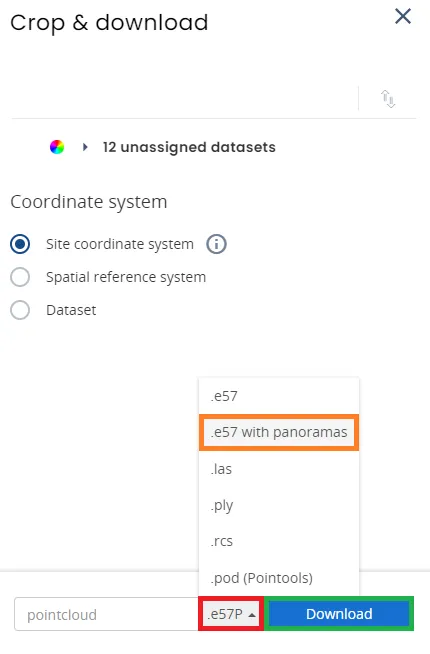Click the blue Download button
The width and height of the screenshot is (430, 654).
click(339, 614)
